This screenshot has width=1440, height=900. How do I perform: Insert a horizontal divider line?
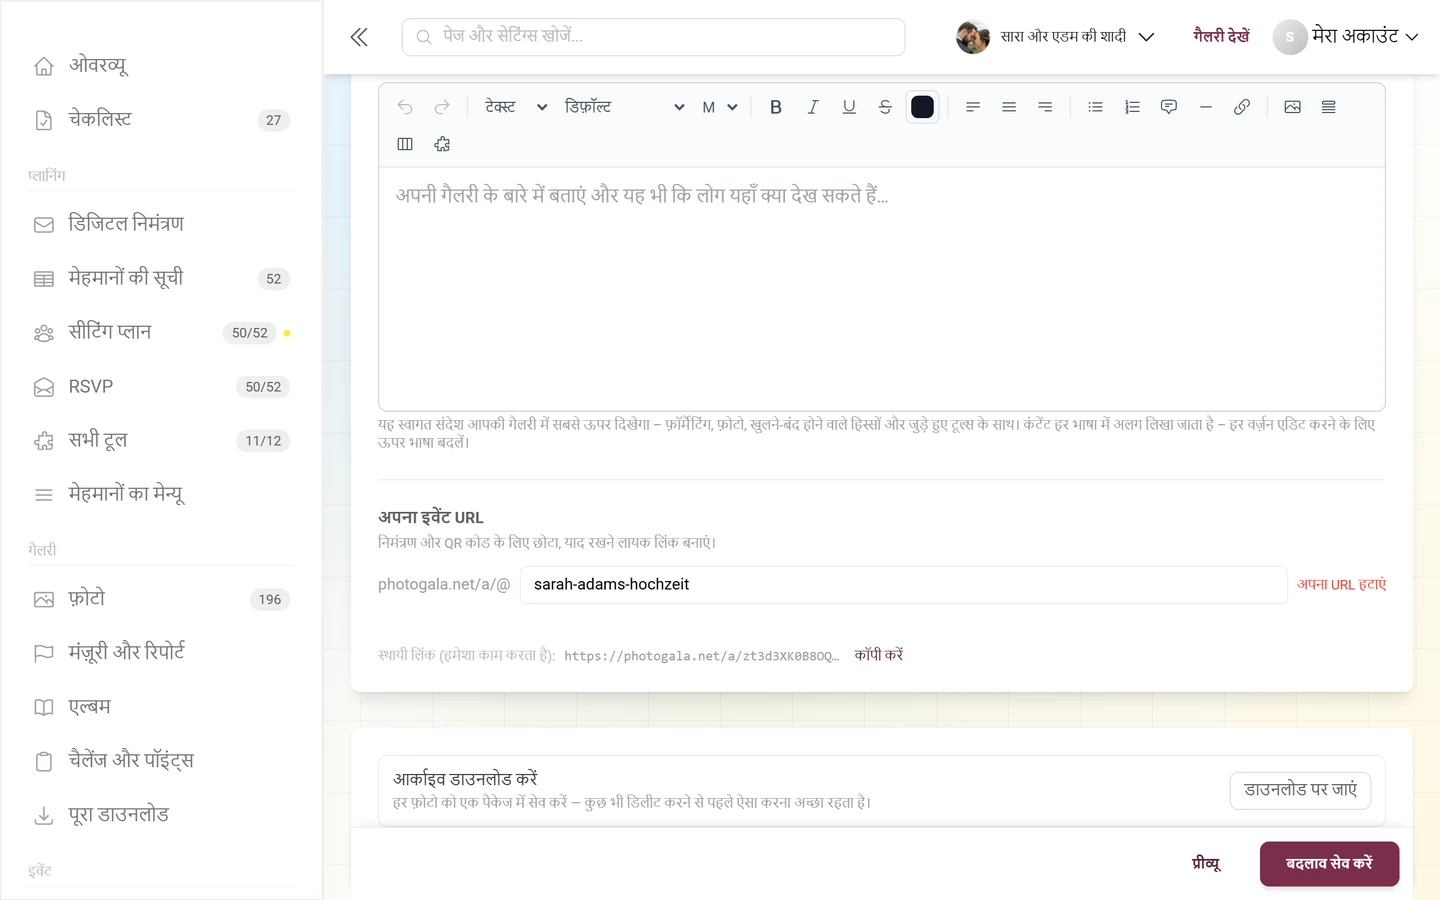[x=1206, y=107]
